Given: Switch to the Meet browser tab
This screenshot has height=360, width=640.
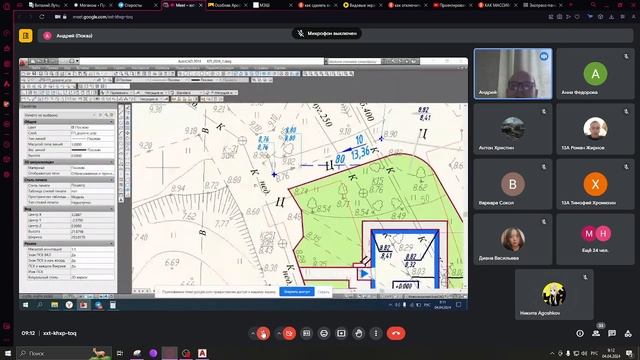Looking at the screenshot, I should click(x=183, y=5).
